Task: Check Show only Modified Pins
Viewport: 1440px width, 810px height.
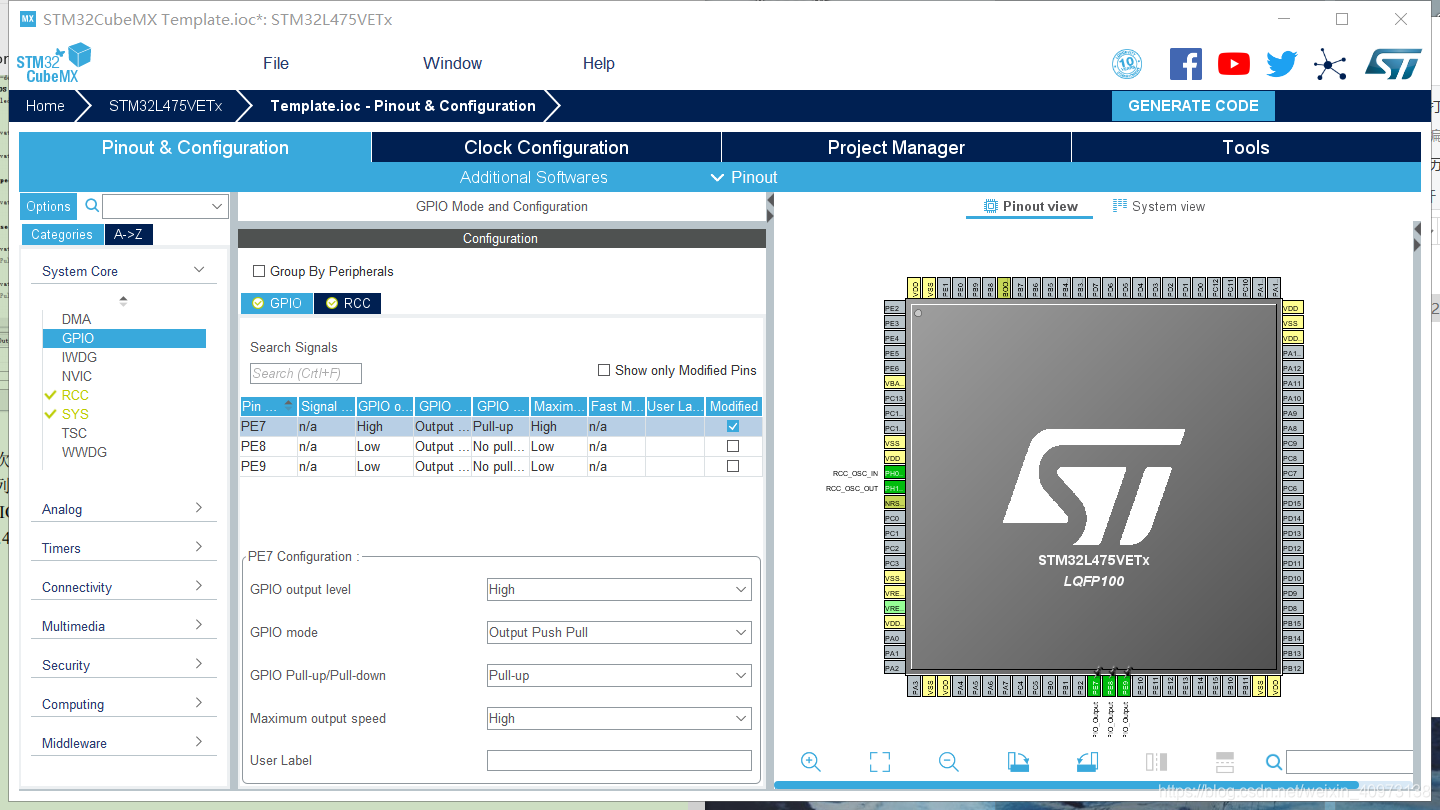Action: 604,370
